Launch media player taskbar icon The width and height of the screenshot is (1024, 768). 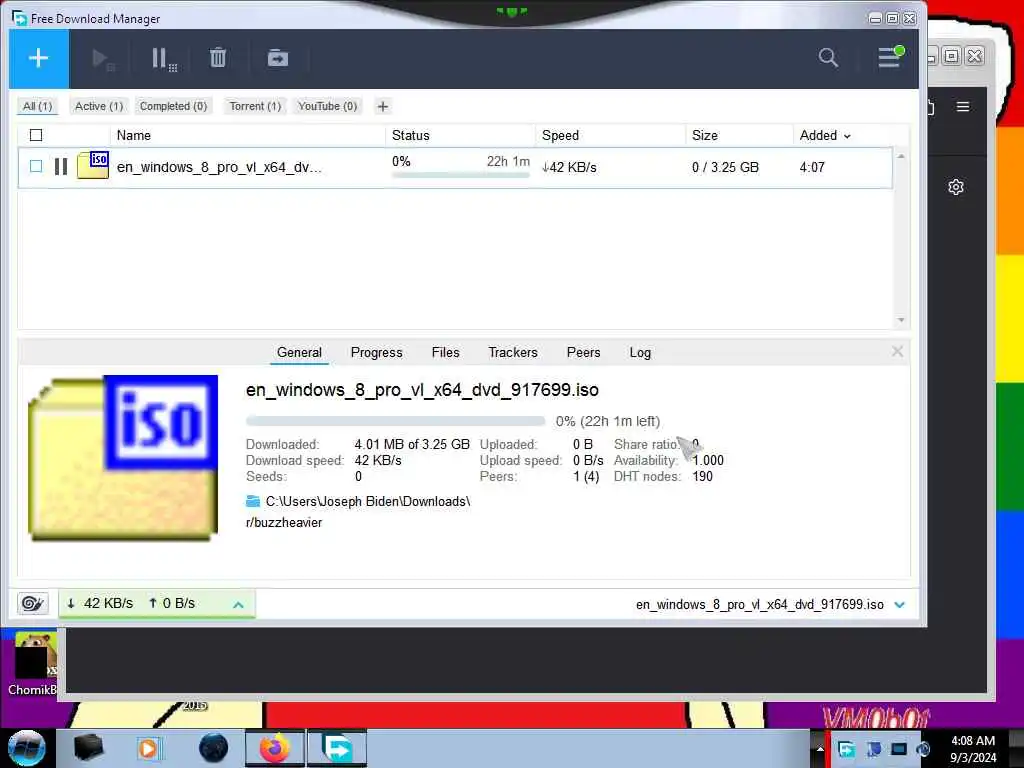(148, 748)
